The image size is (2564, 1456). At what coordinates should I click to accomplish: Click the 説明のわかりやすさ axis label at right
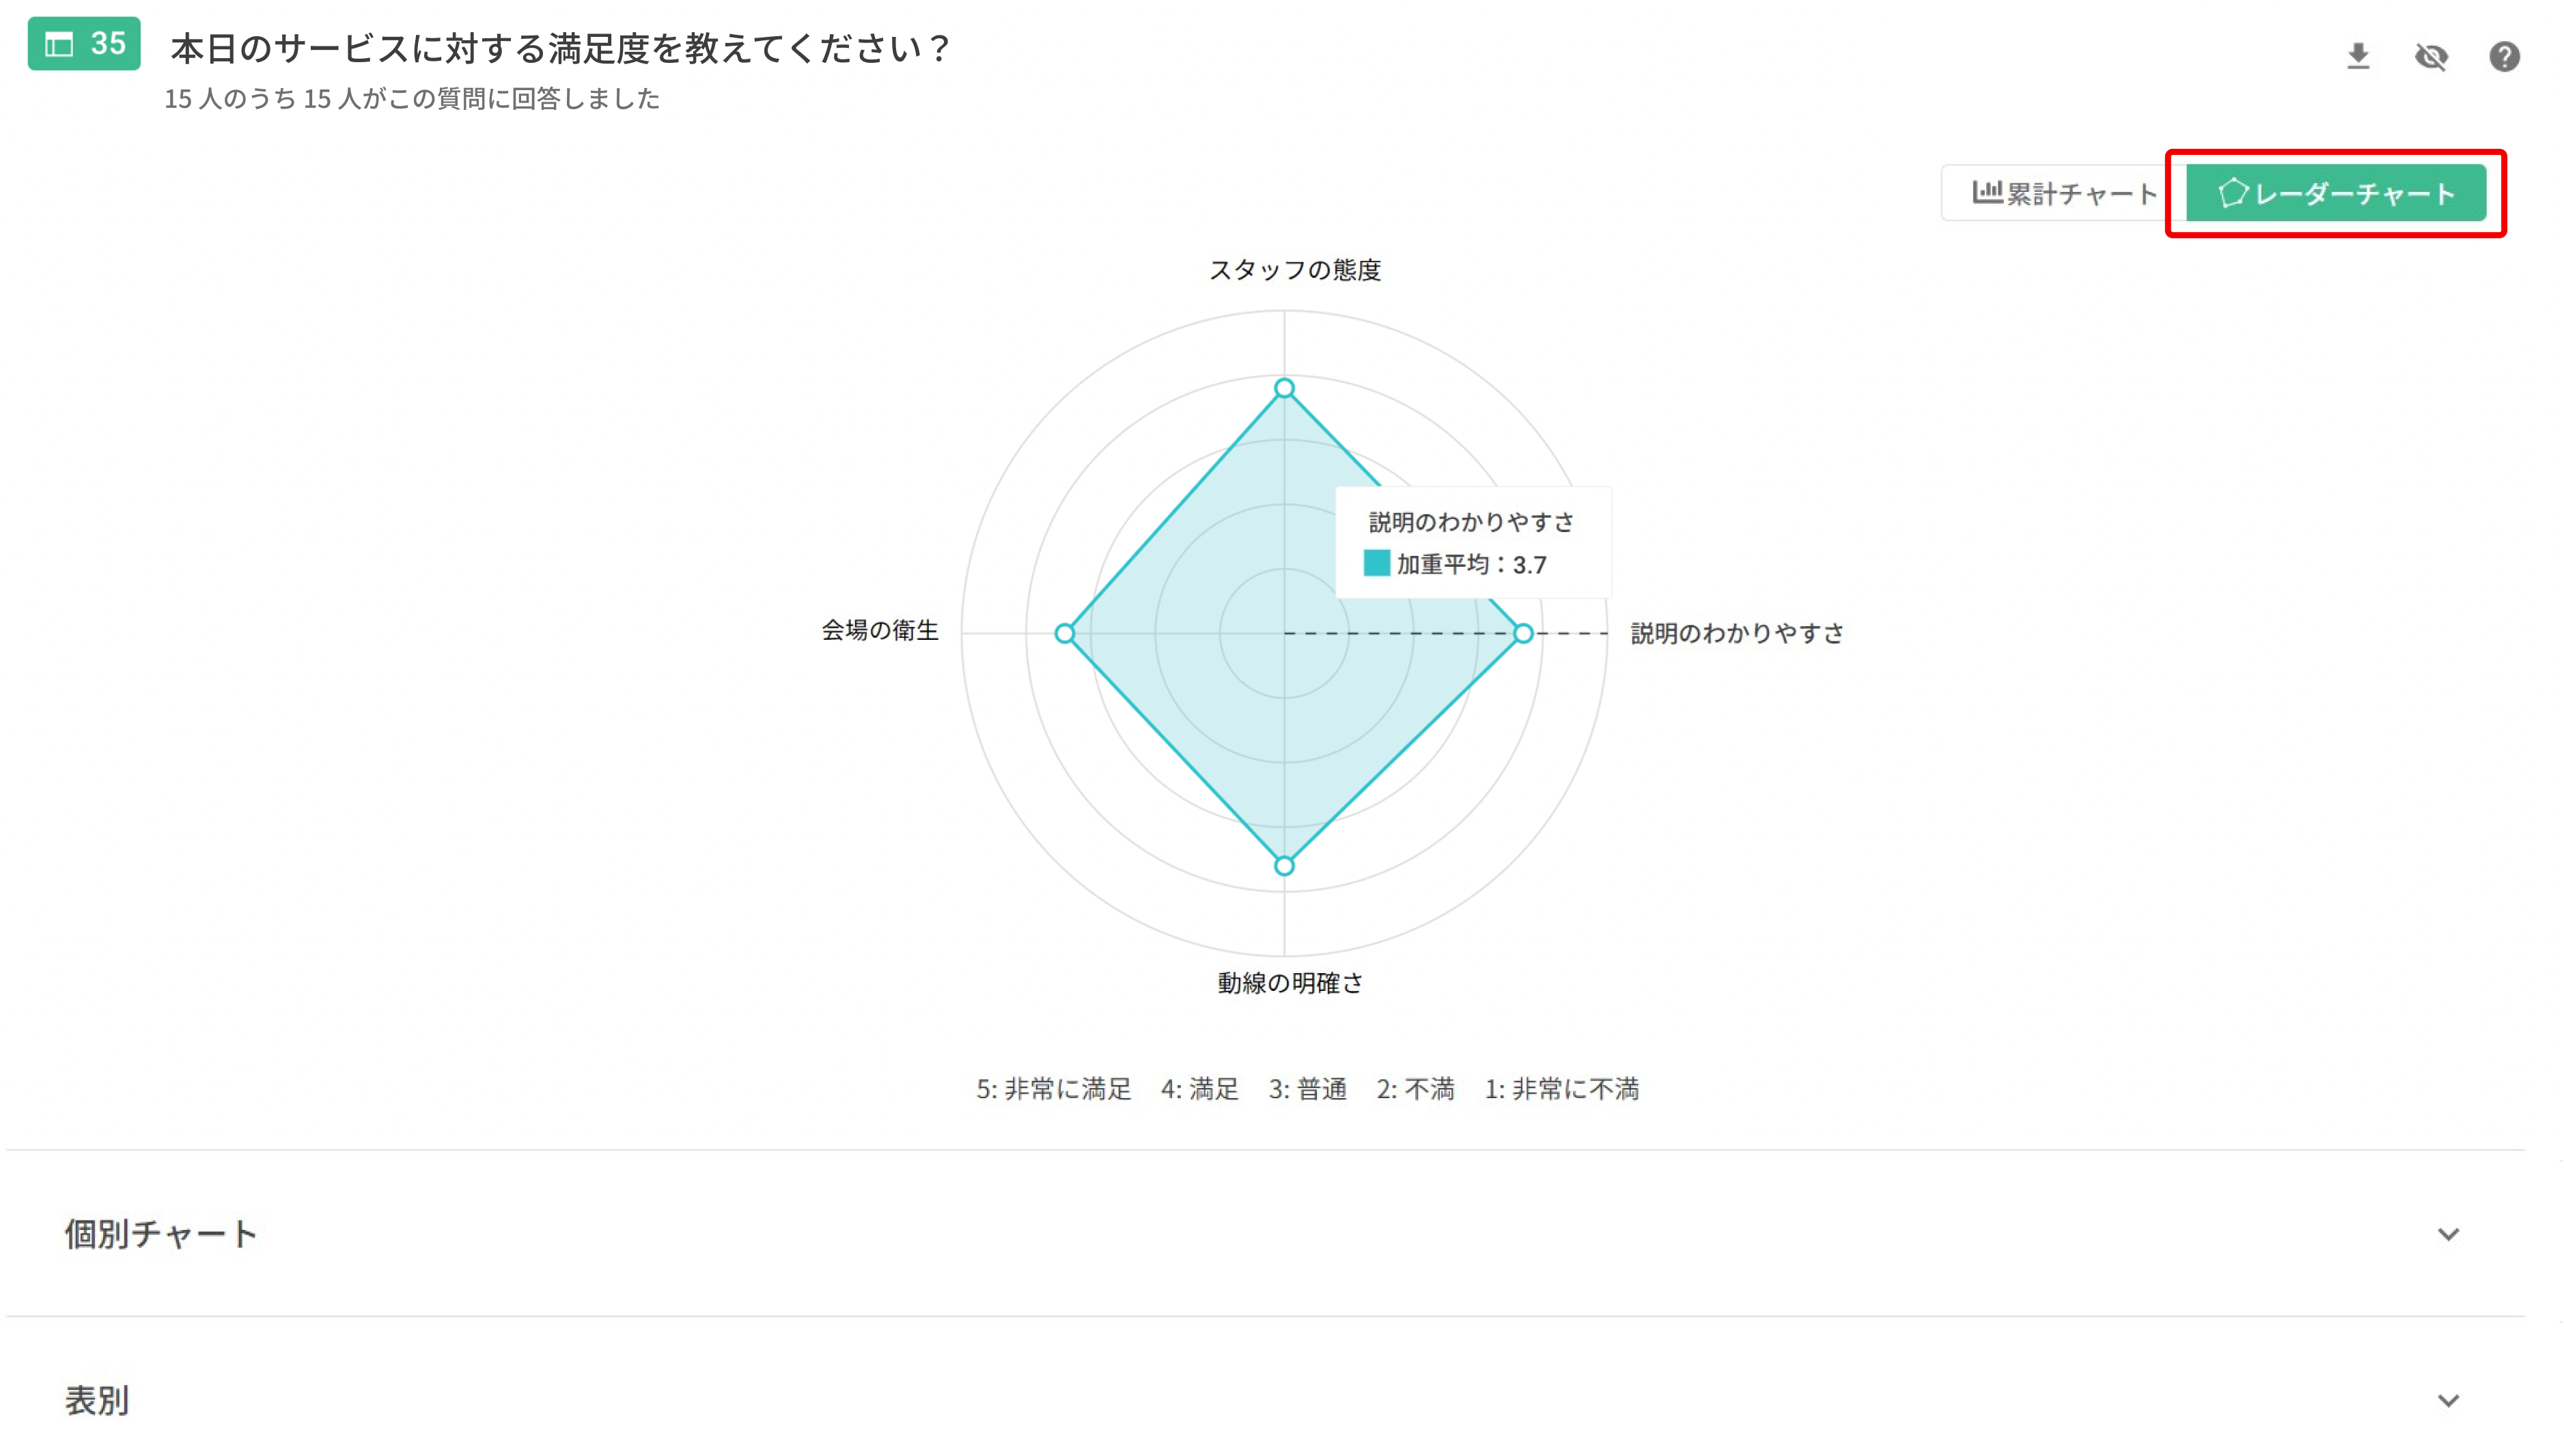[x=1736, y=633]
